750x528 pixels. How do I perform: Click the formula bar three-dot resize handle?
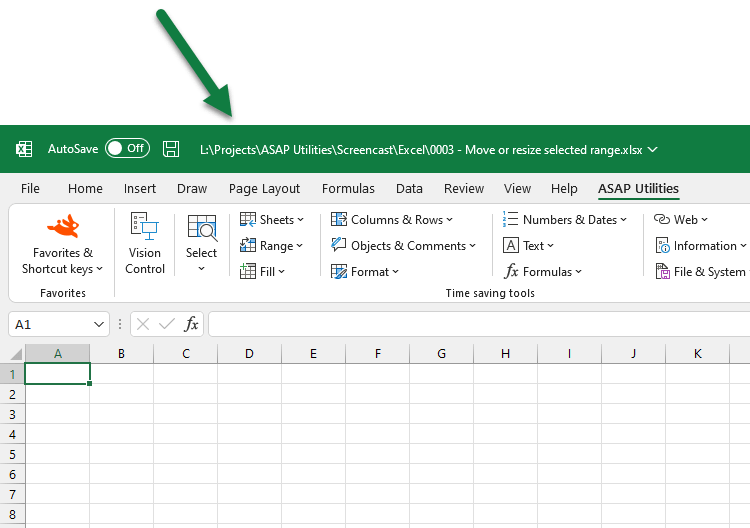[x=120, y=324]
